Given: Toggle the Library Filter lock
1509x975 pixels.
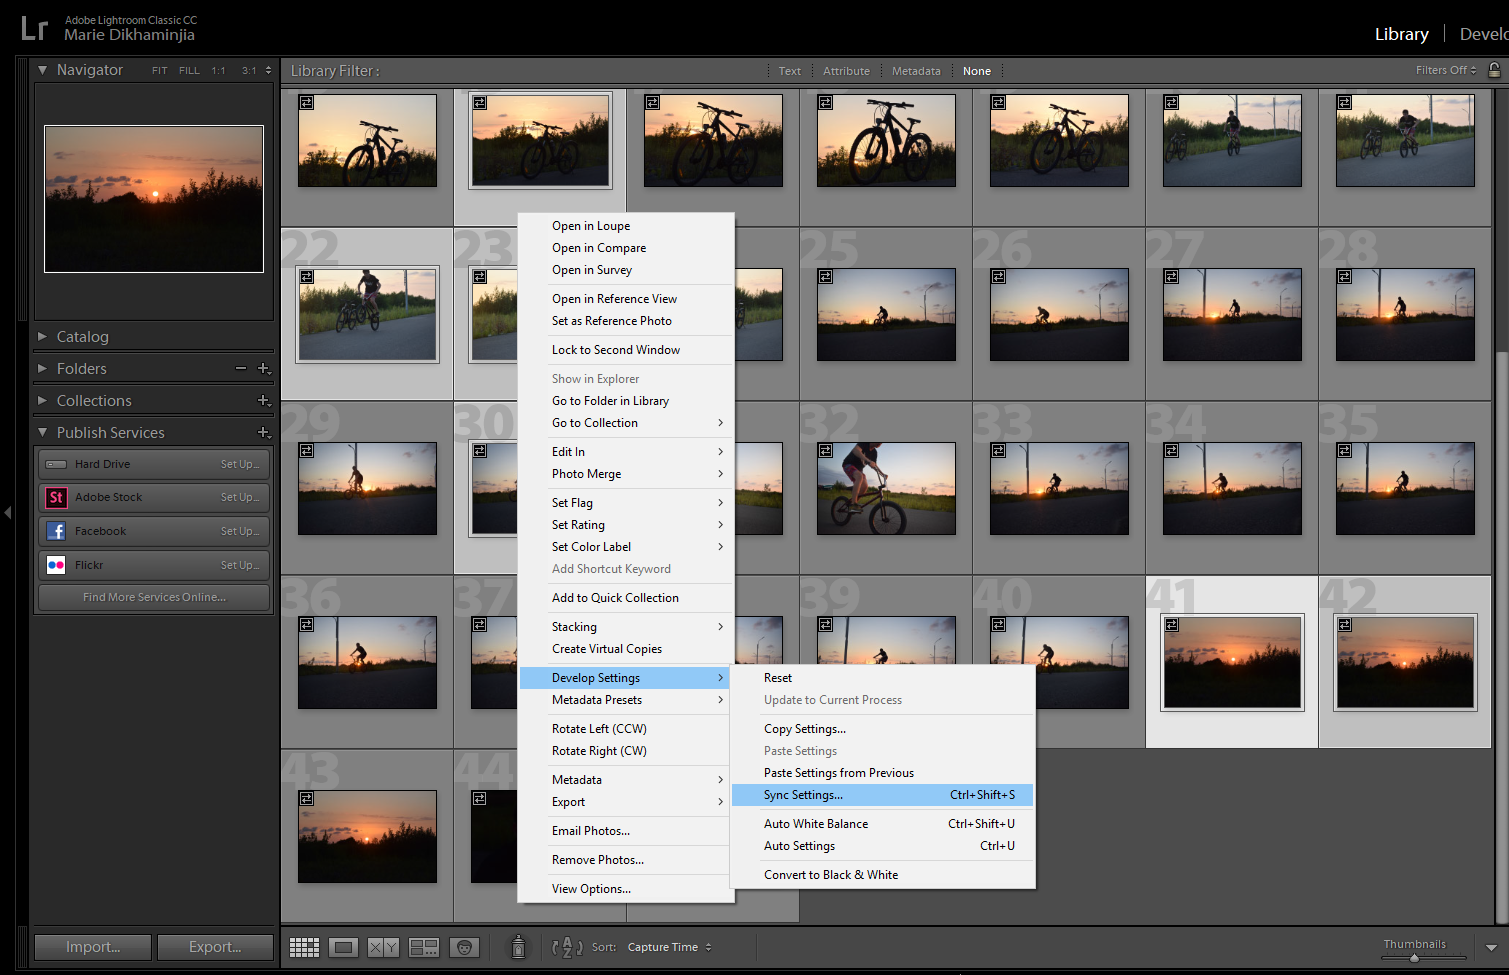Looking at the screenshot, I should [x=1494, y=70].
